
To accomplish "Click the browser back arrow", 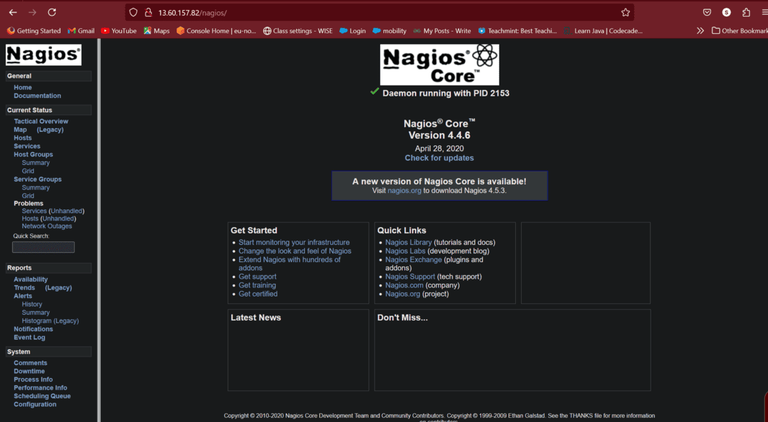I will click(13, 12).
